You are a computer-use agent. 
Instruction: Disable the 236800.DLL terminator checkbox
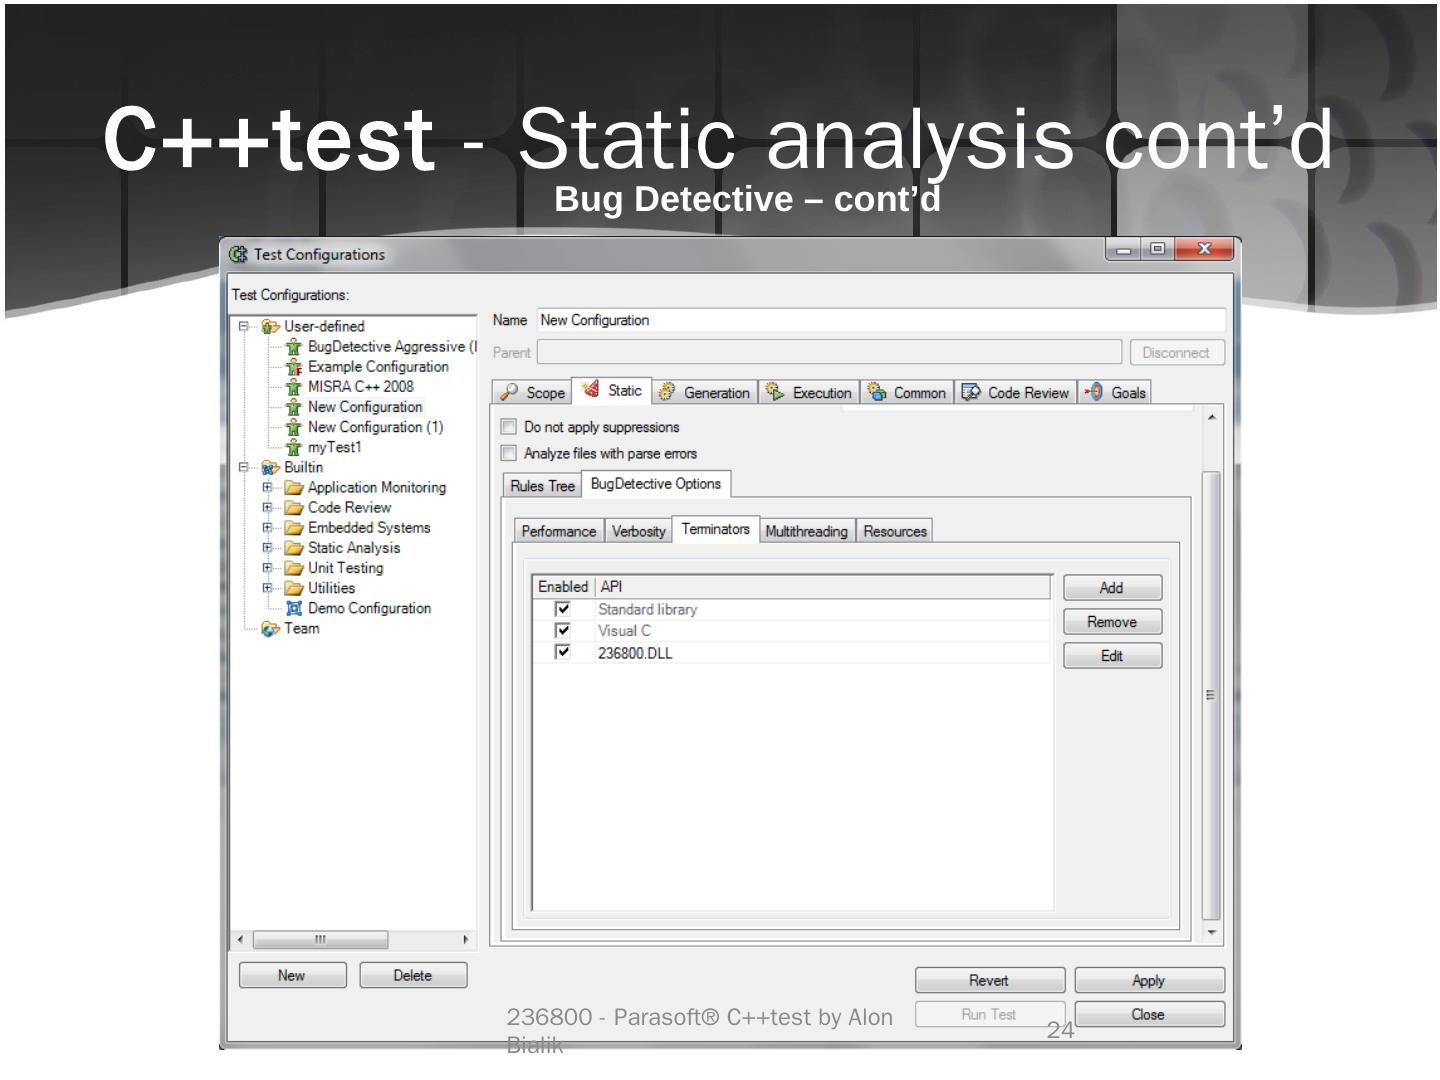[563, 653]
